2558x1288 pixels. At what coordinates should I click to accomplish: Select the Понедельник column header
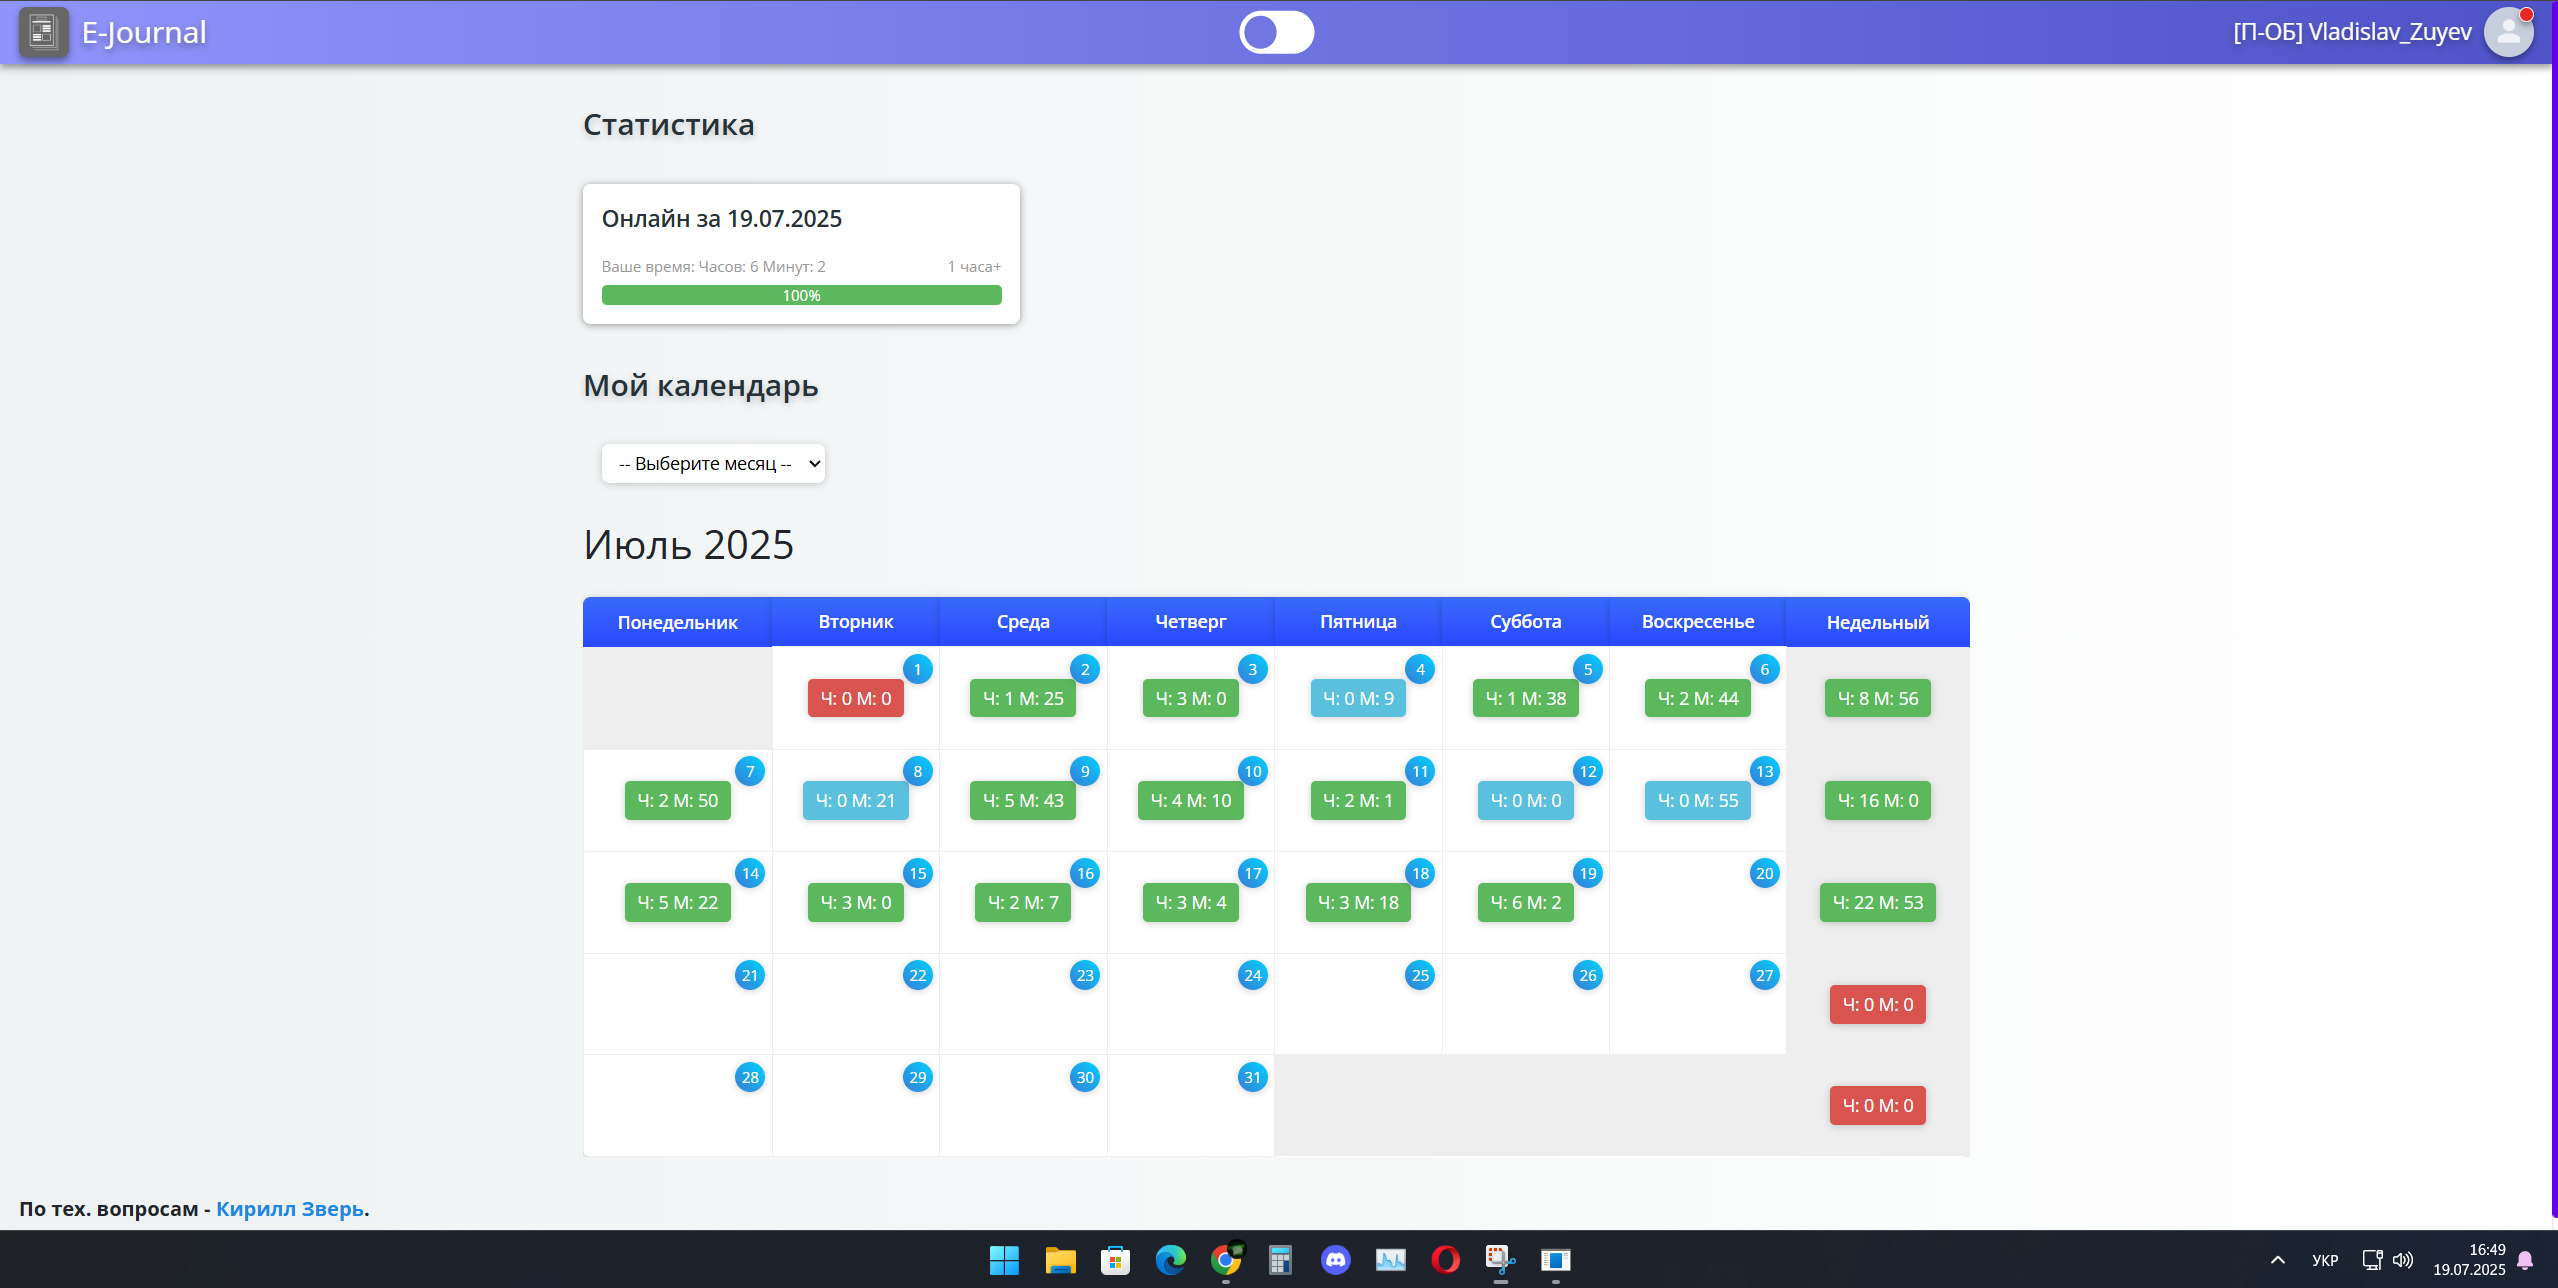677,622
